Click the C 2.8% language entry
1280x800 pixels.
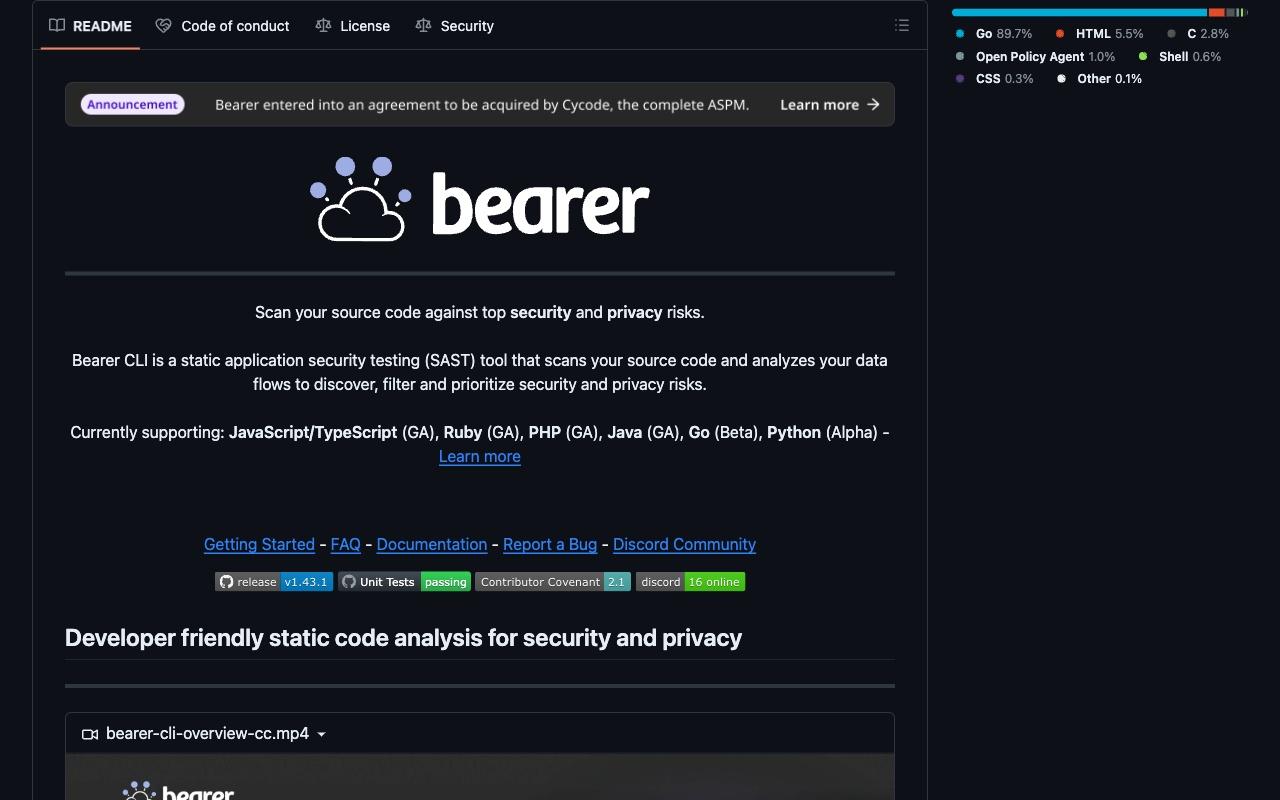[1198, 34]
